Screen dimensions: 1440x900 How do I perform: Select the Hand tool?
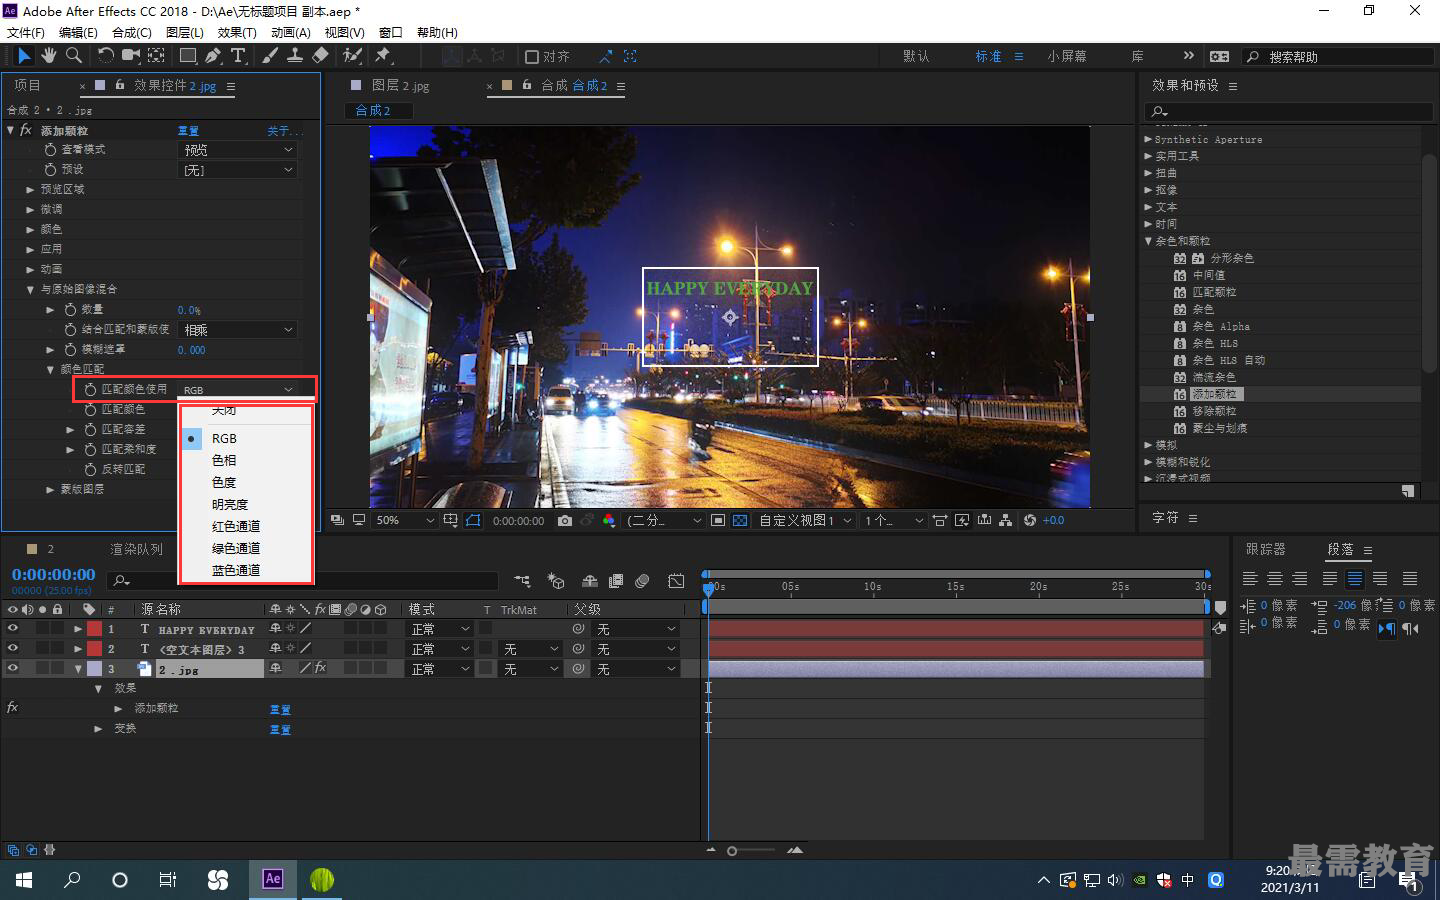point(48,56)
